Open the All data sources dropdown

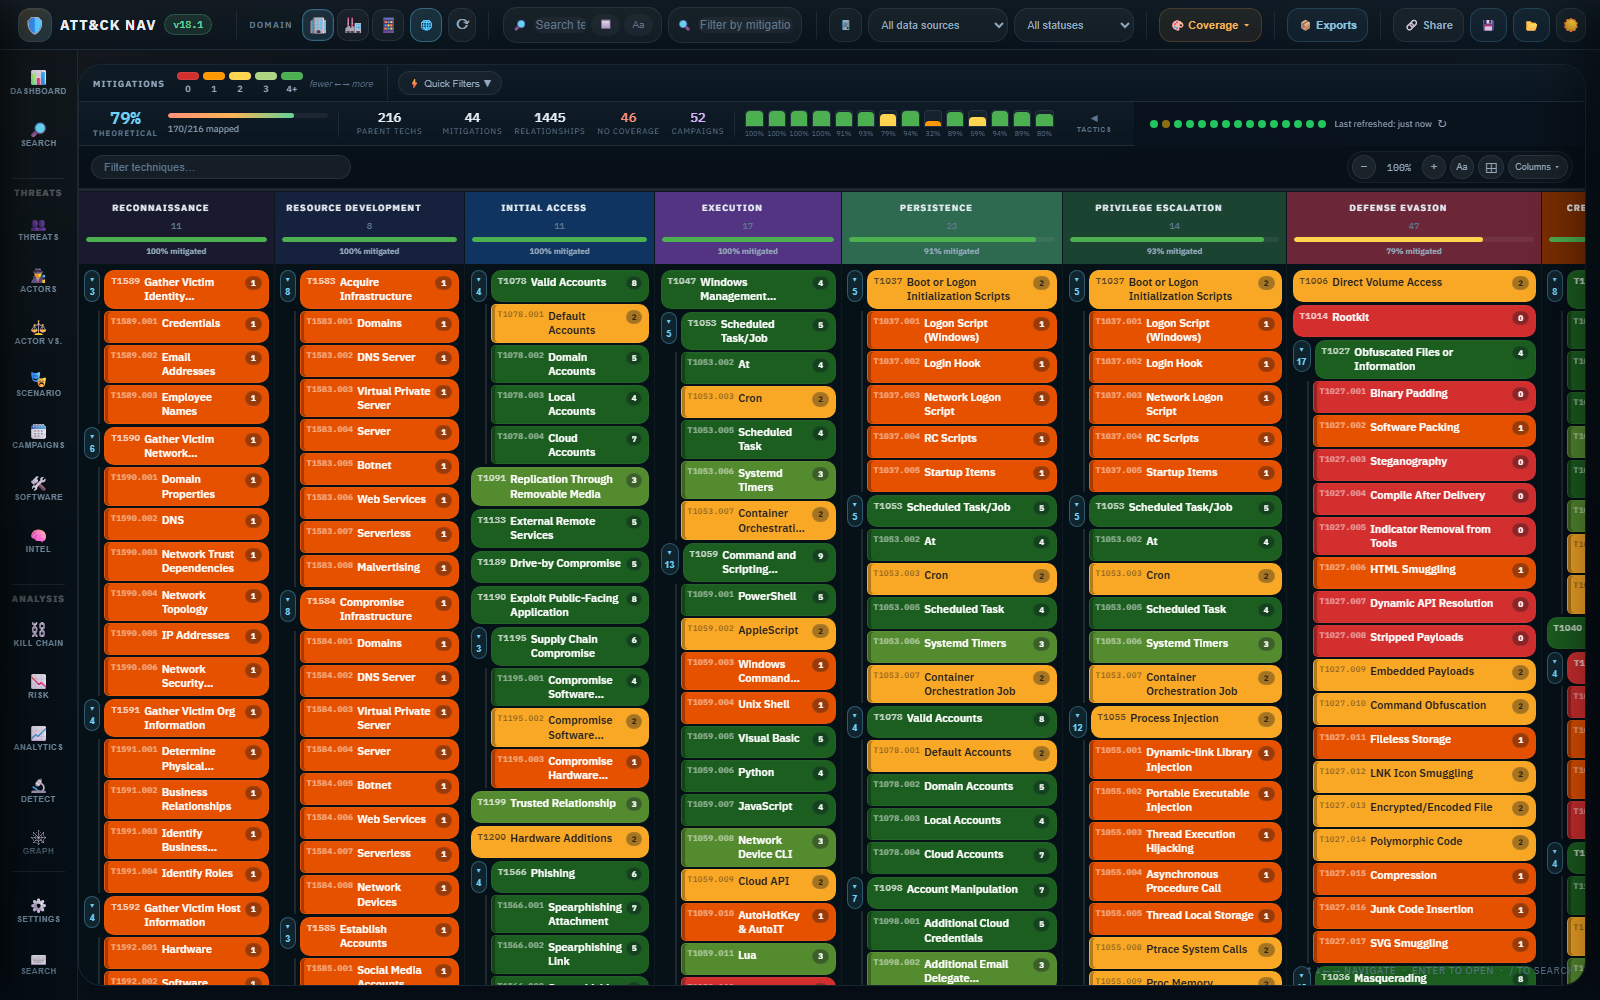(x=937, y=25)
